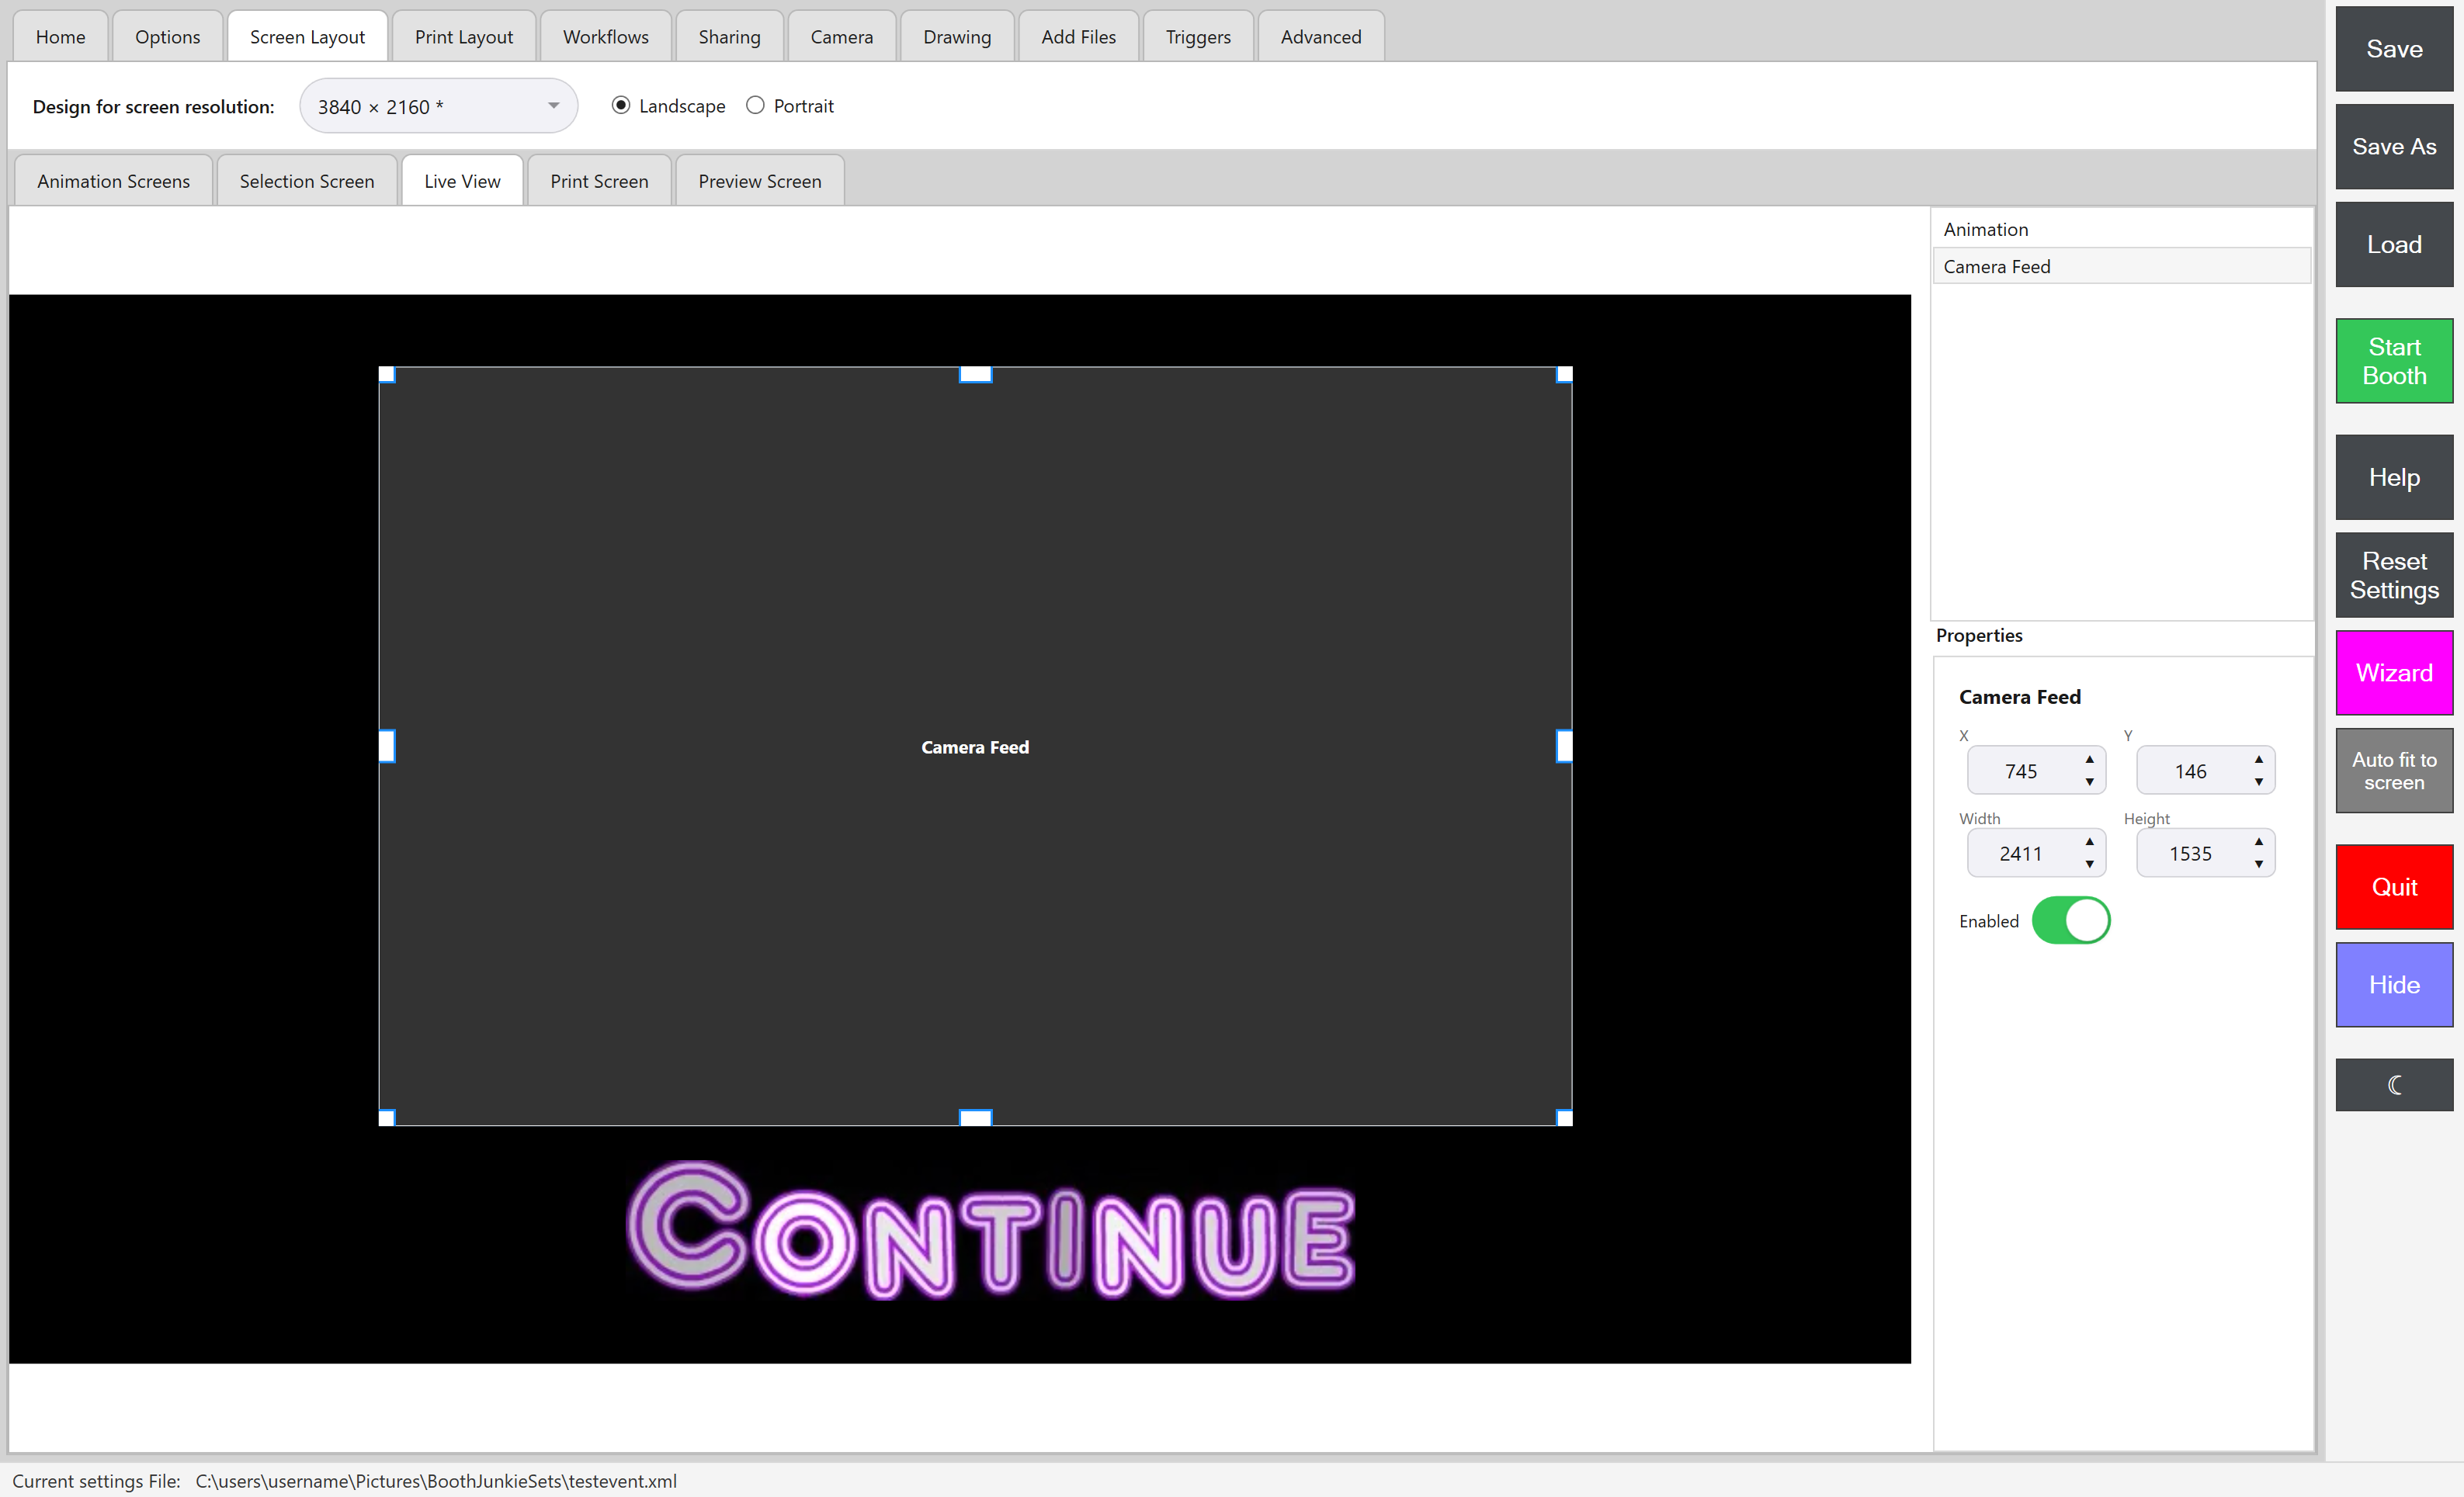Switch to Animation Screens sub-tab
The height and width of the screenshot is (1497, 2464).
tap(113, 181)
